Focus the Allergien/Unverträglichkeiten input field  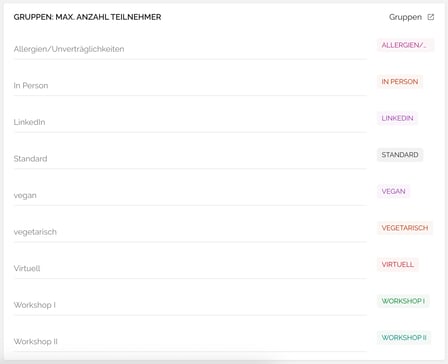pyautogui.click(x=190, y=49)
